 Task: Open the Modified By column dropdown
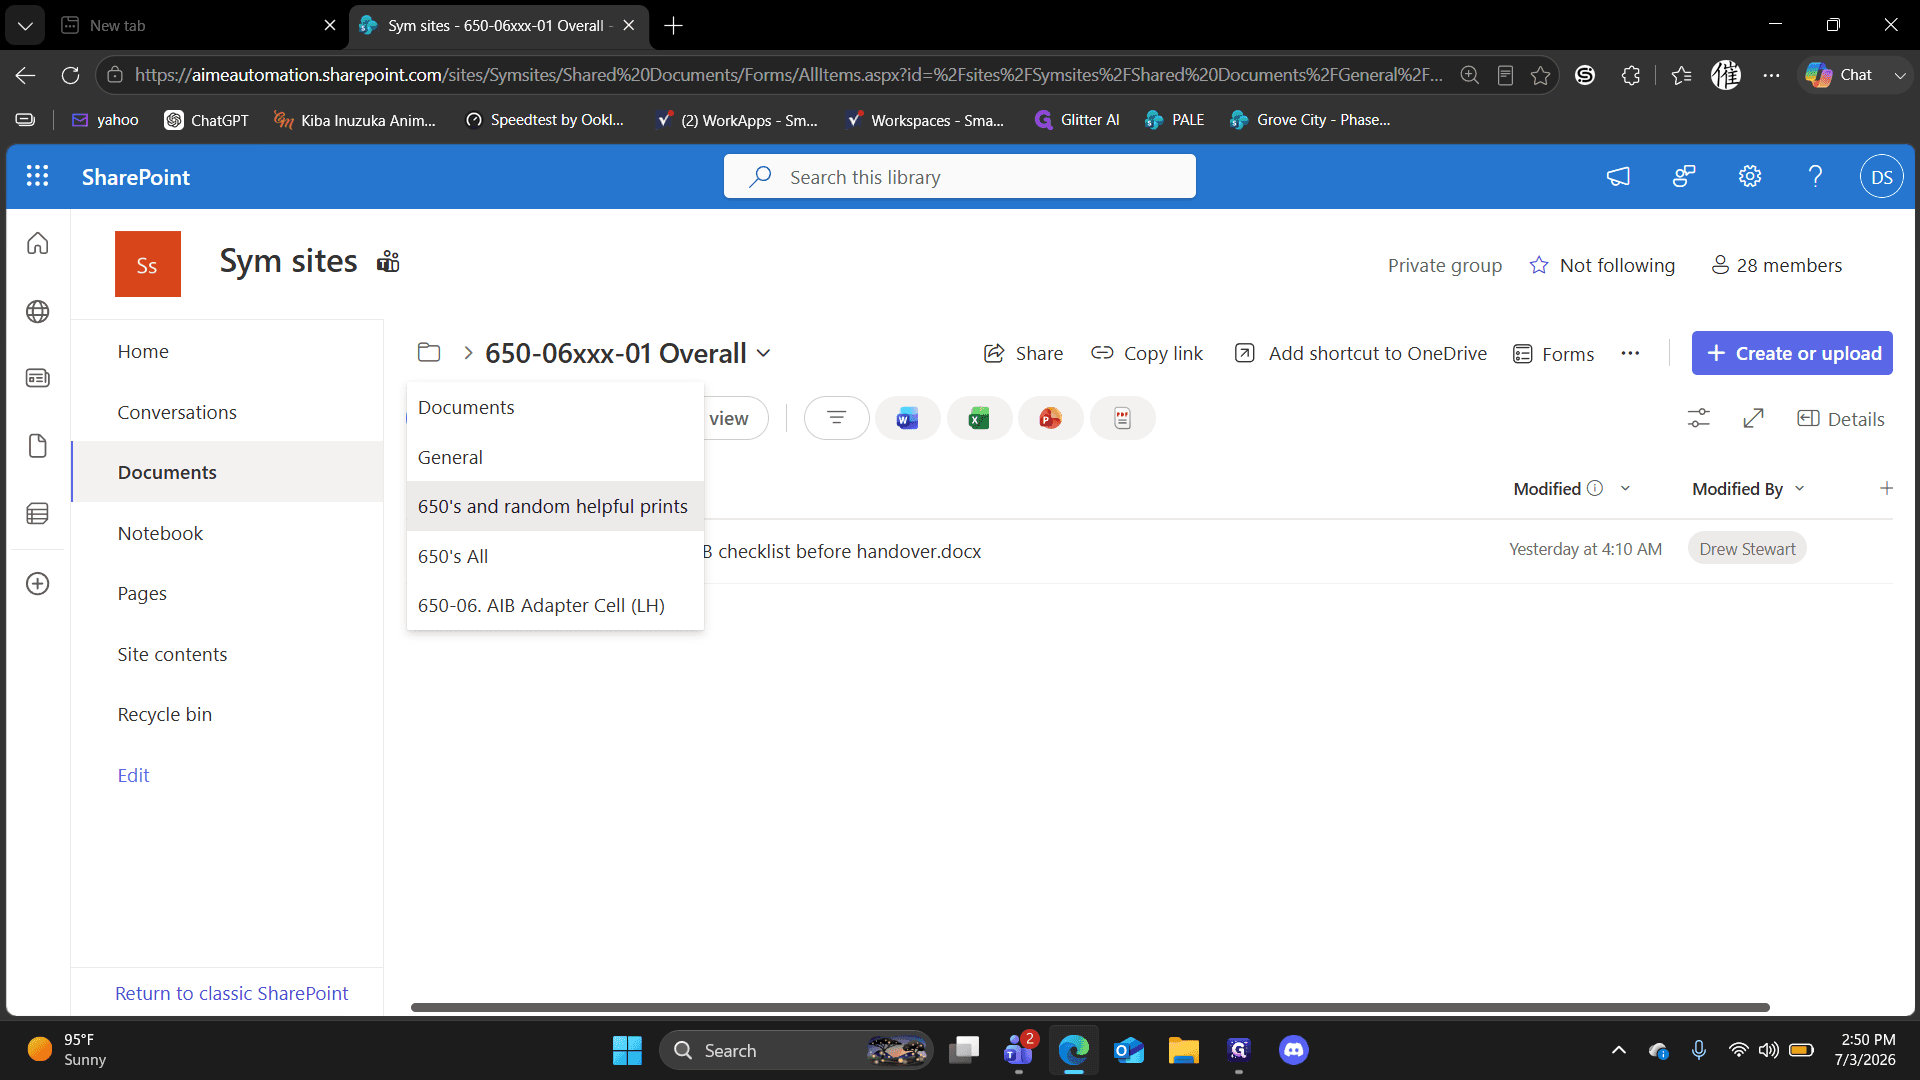[x=1799, y=488]
